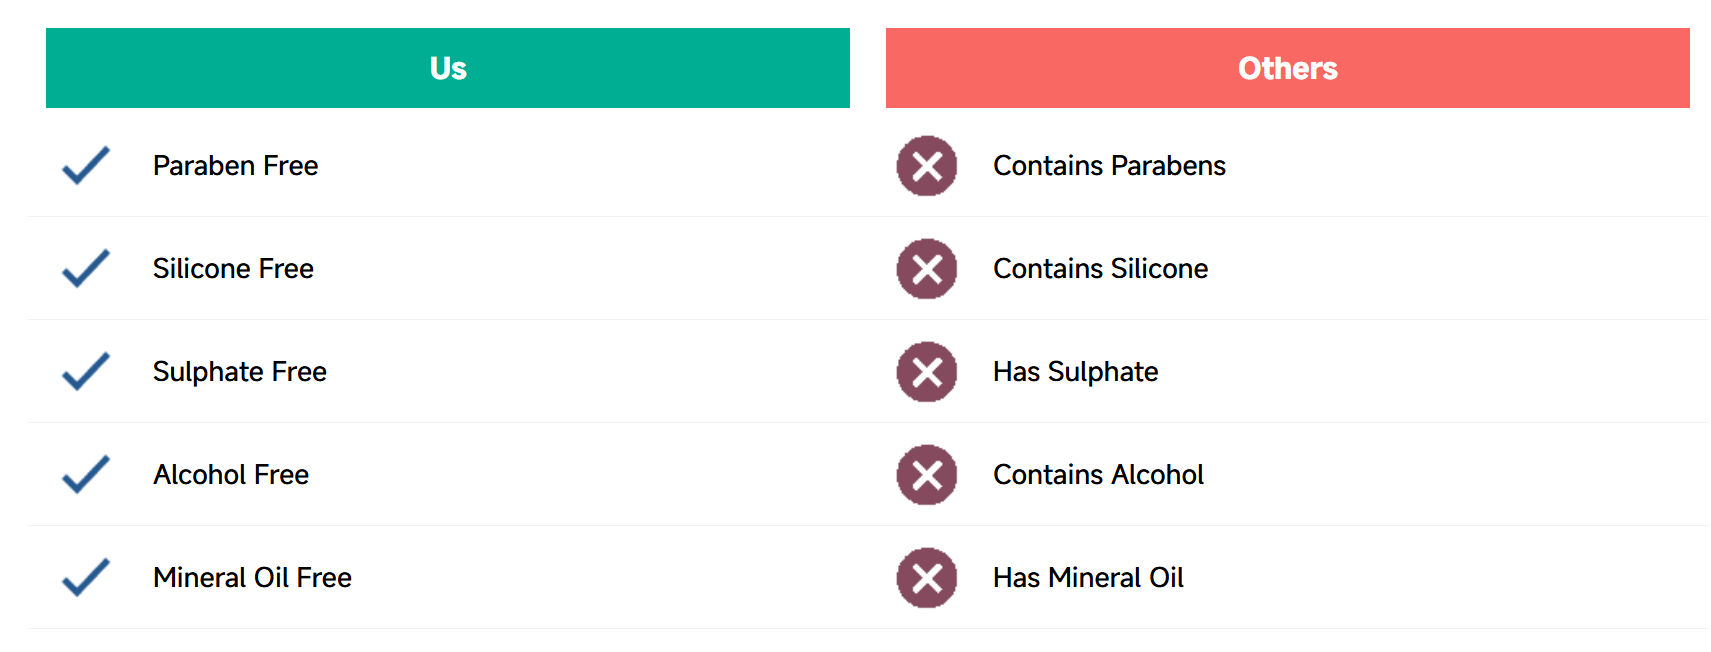Click the Sulphate Free text
Viewport: 1711px width, 652px height.
coord(240,372)
